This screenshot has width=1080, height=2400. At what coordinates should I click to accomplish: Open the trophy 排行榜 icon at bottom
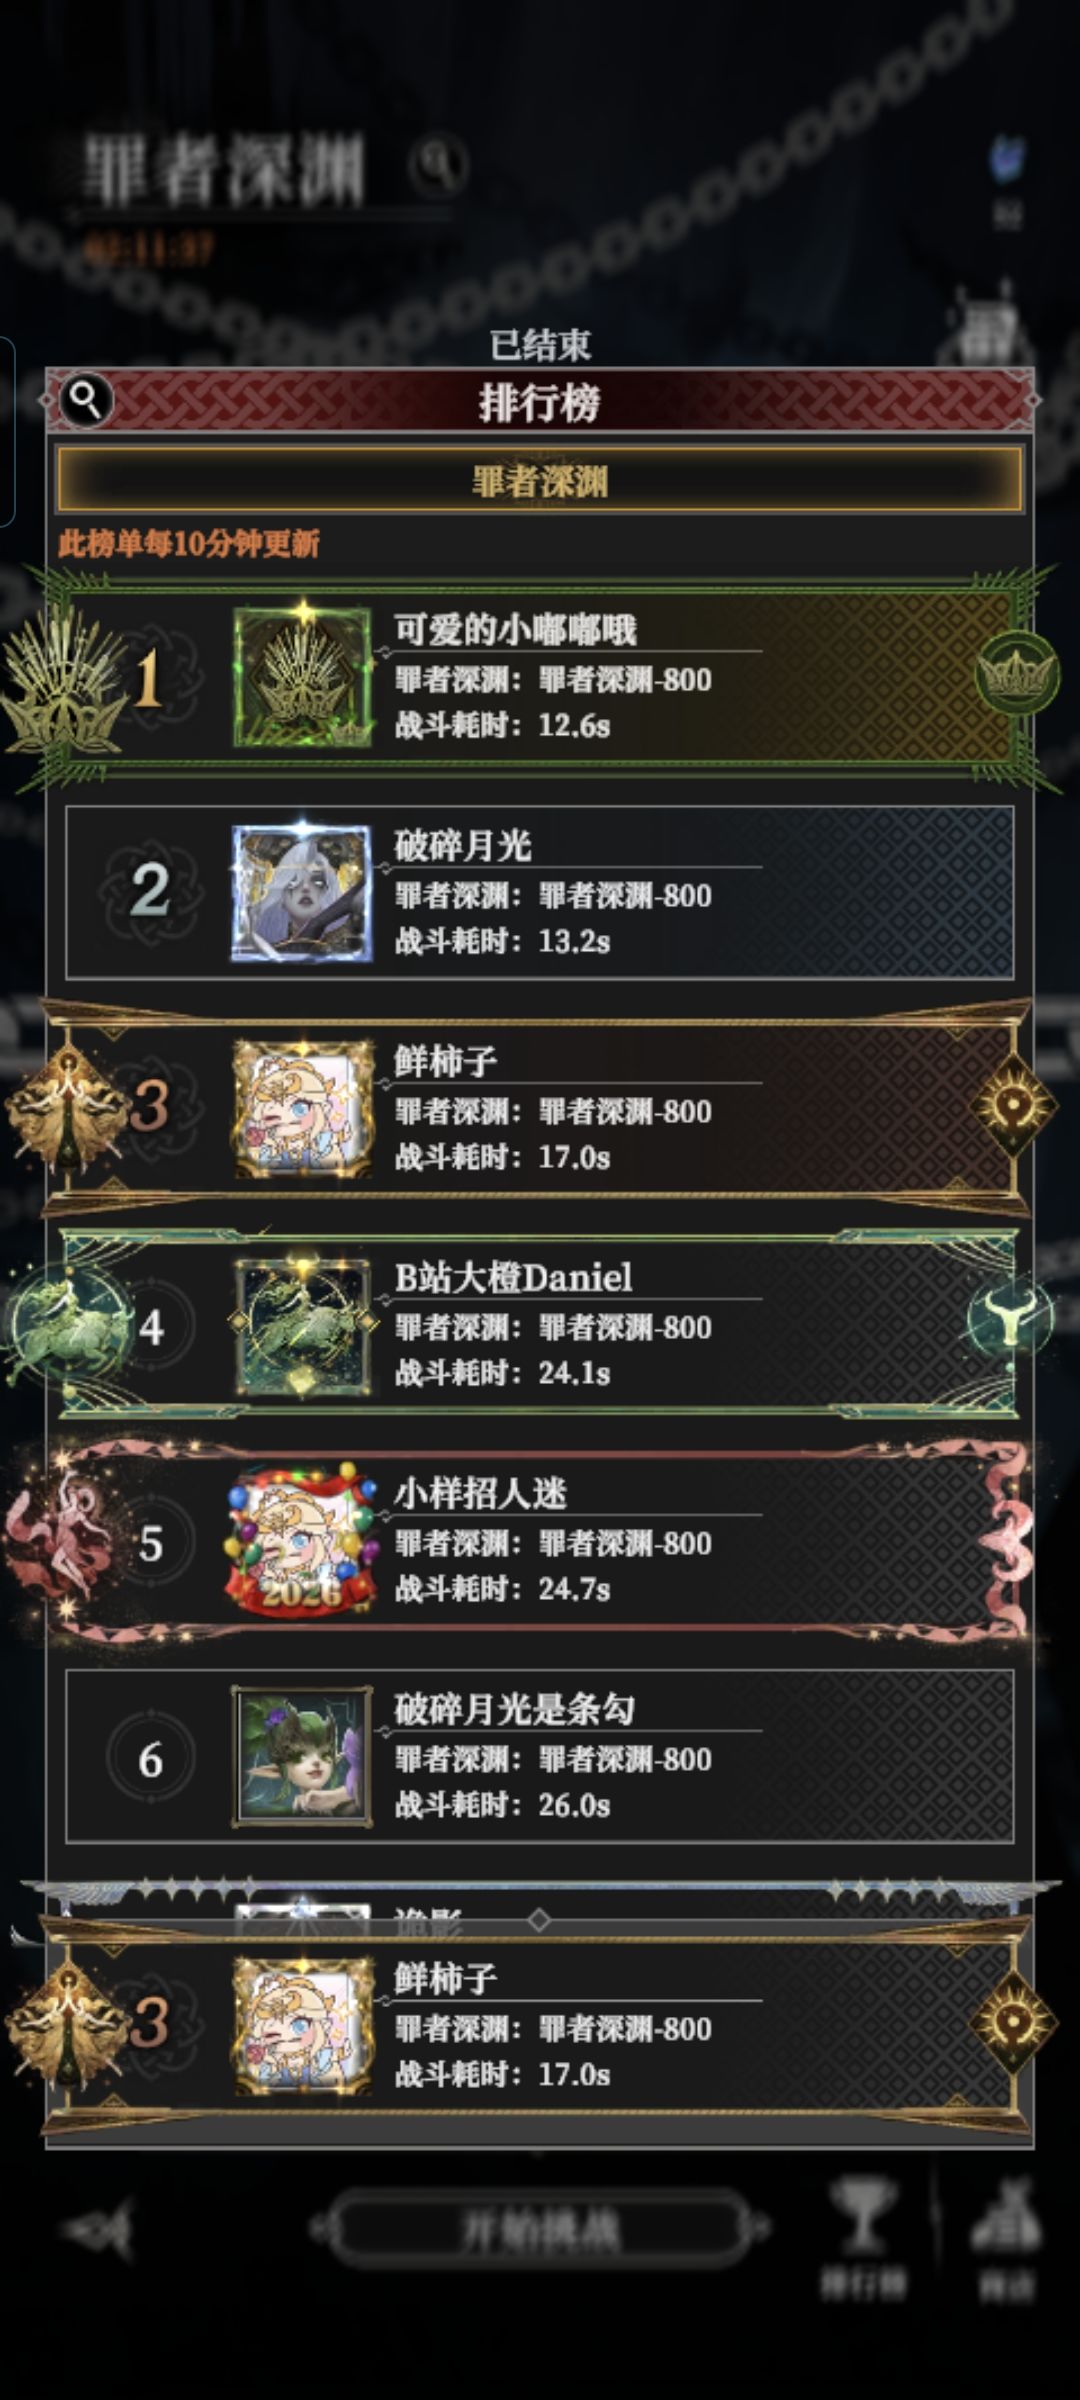[x=863, y=2237]
